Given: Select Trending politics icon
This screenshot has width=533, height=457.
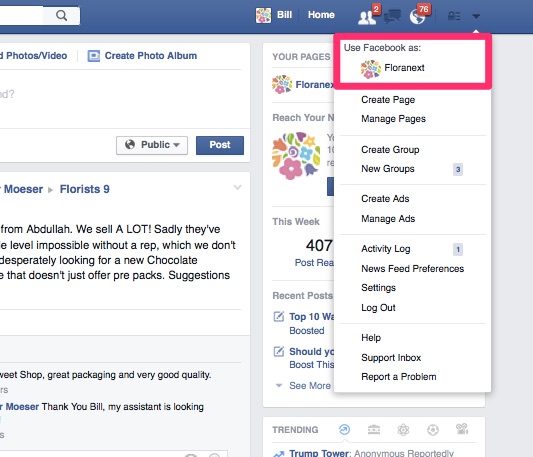Looking at the screenshot, I should pyautogui.click(x=374, y=430).
